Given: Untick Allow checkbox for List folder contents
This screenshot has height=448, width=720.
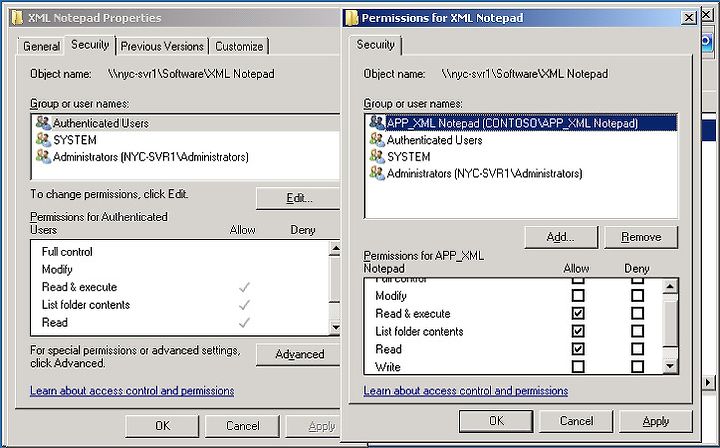Looking at the screenshot, I should pos(578,331).
